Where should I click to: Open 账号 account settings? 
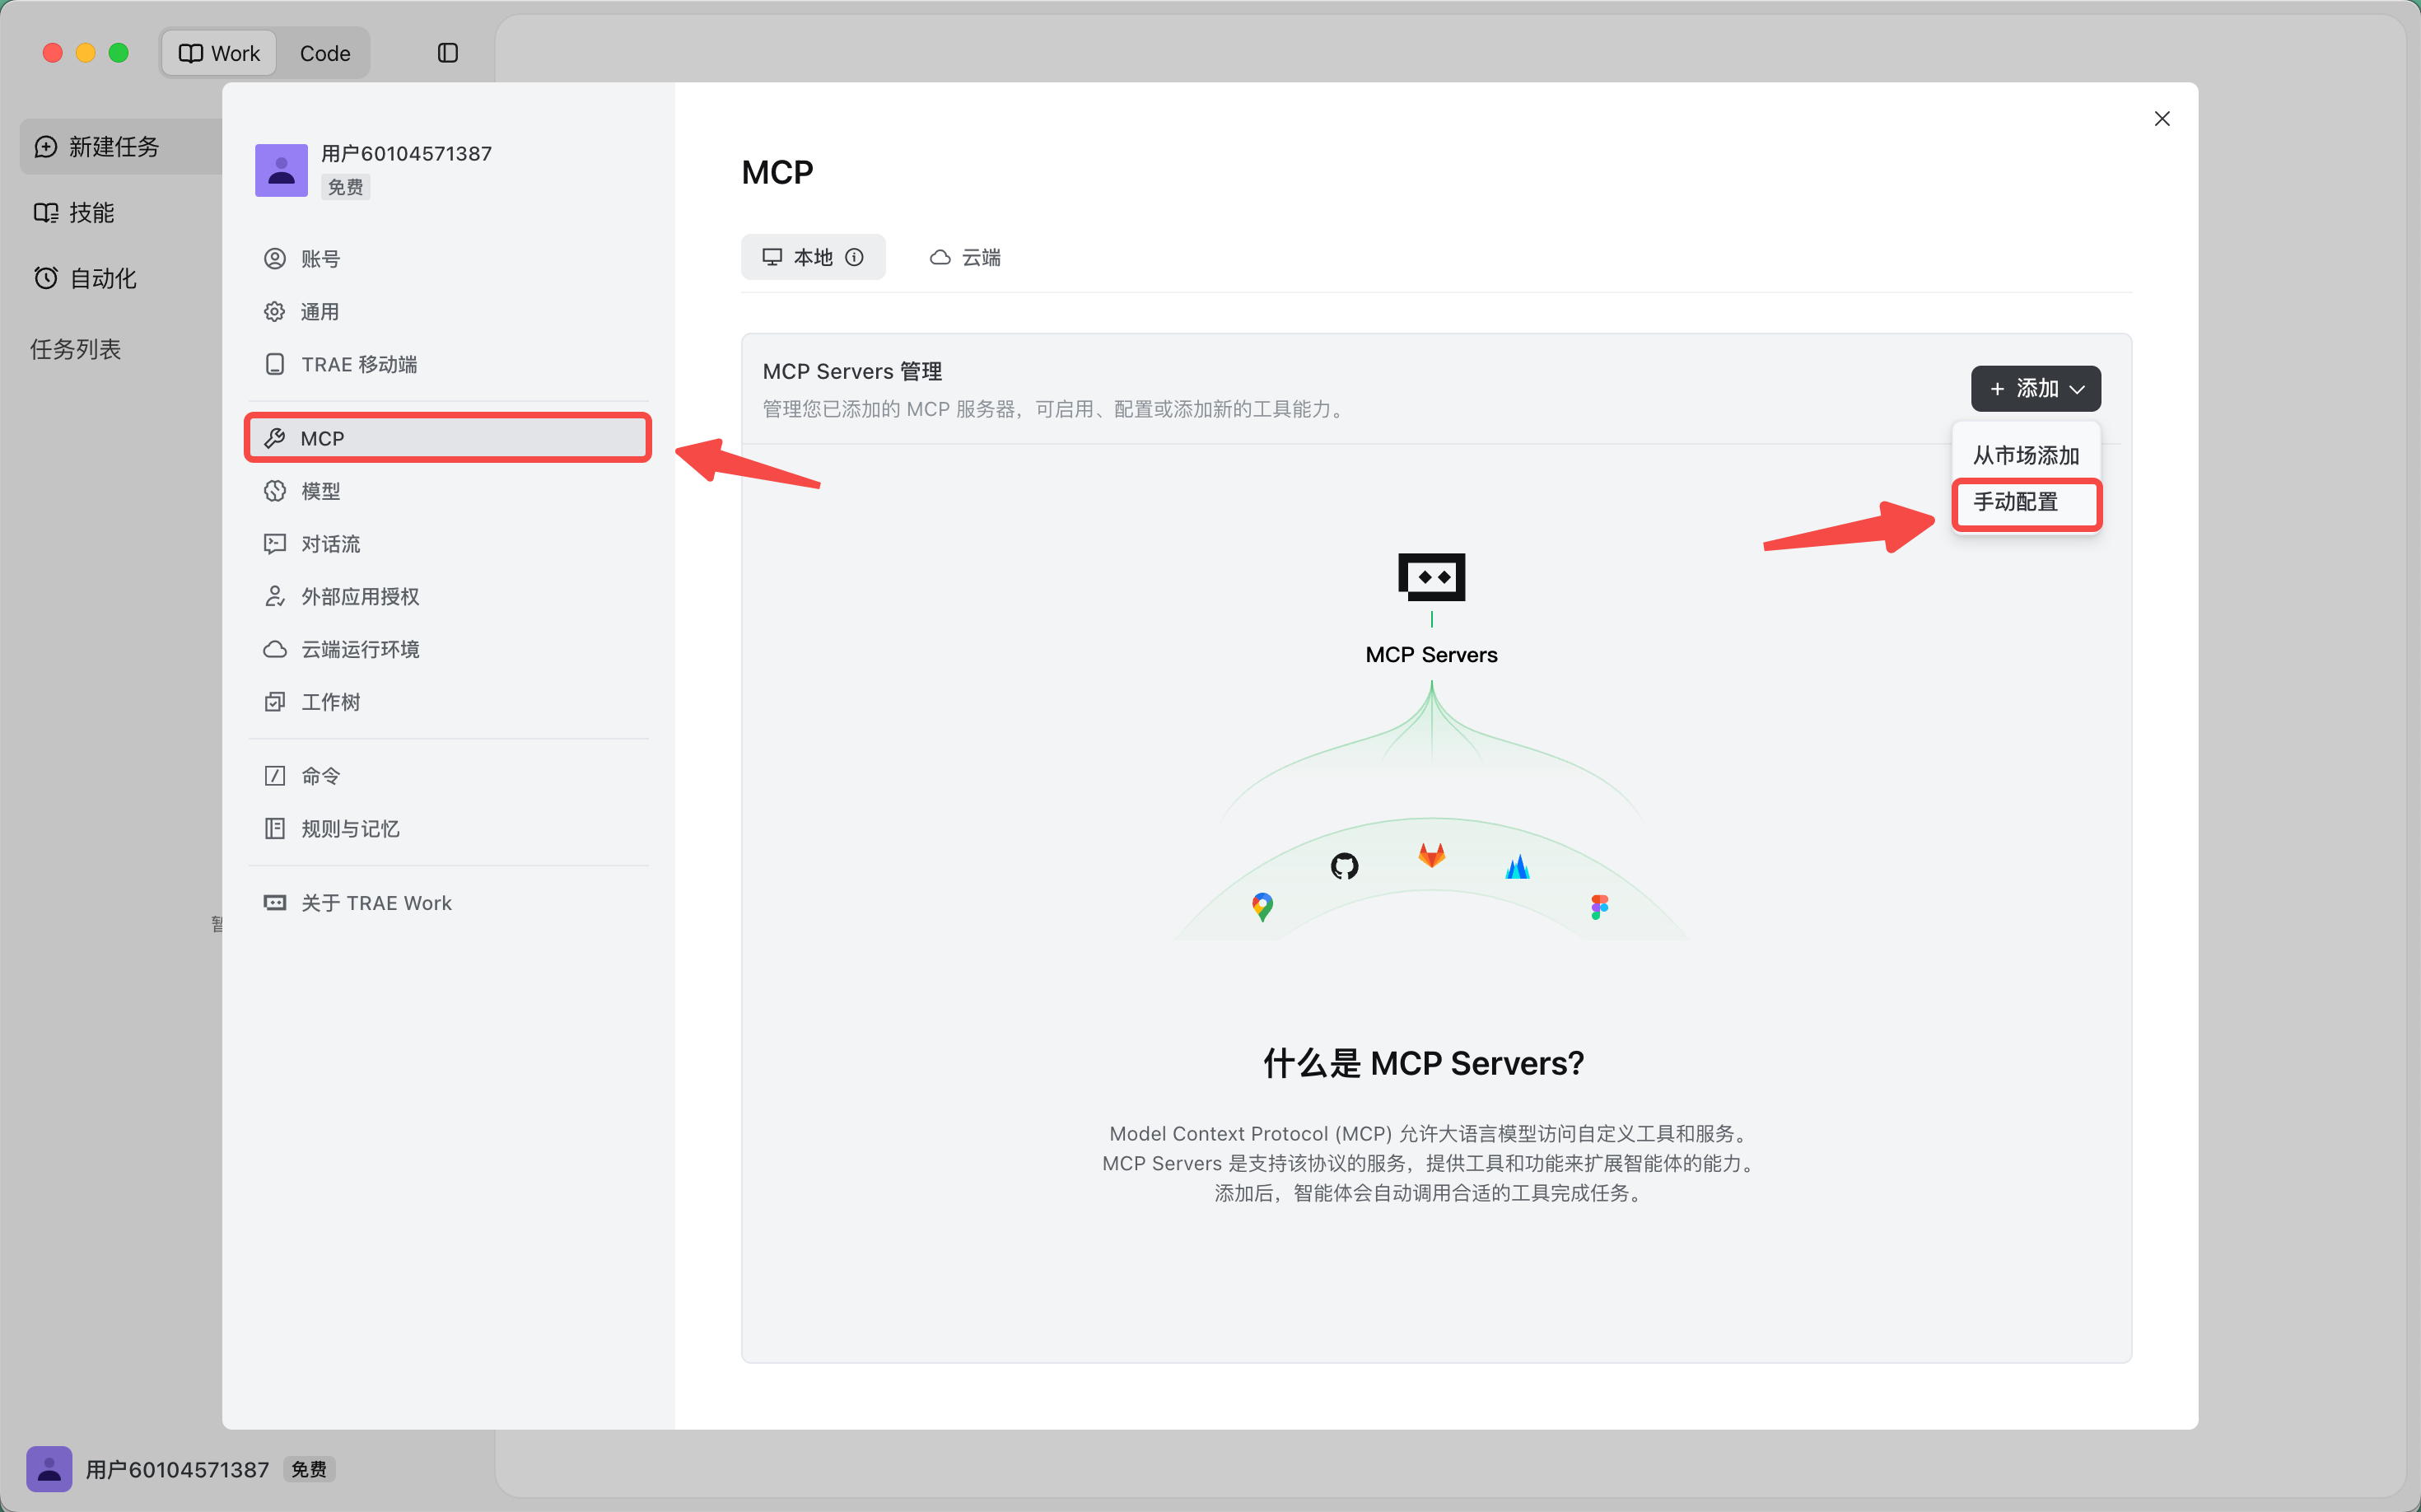tap(448, 259)
